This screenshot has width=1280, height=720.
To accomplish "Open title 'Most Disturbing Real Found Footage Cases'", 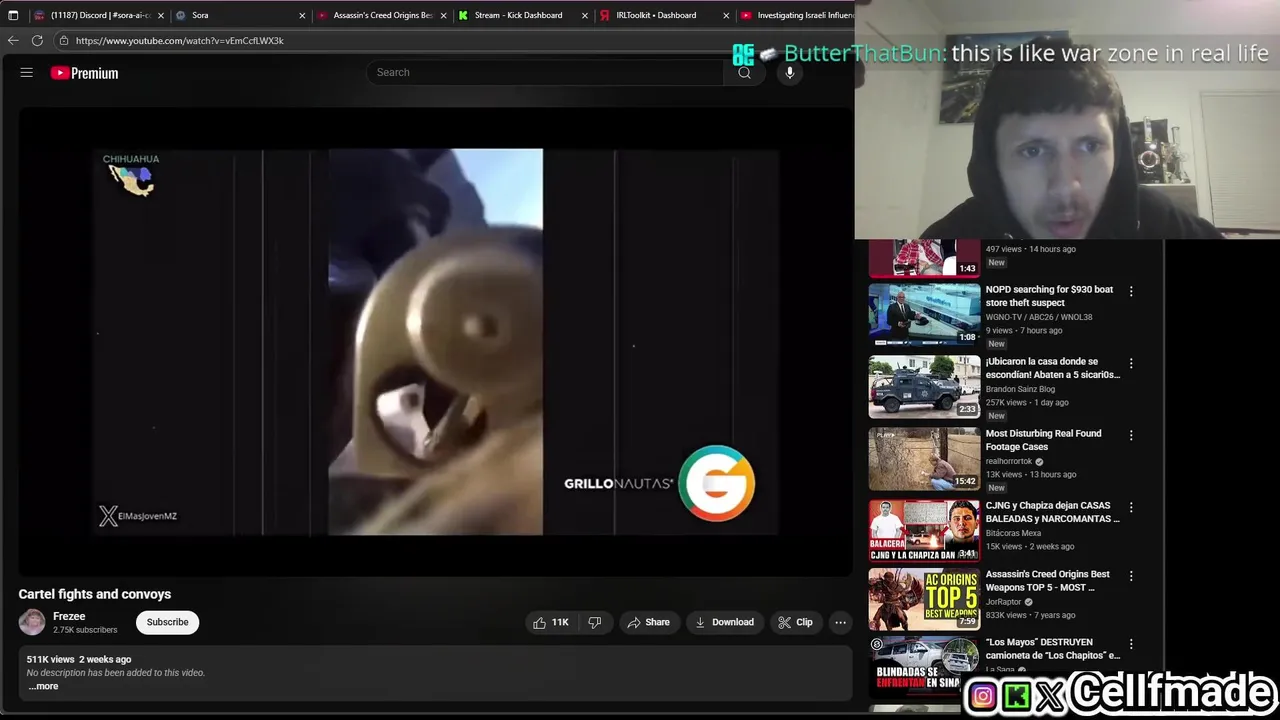I will (1043, 440).
